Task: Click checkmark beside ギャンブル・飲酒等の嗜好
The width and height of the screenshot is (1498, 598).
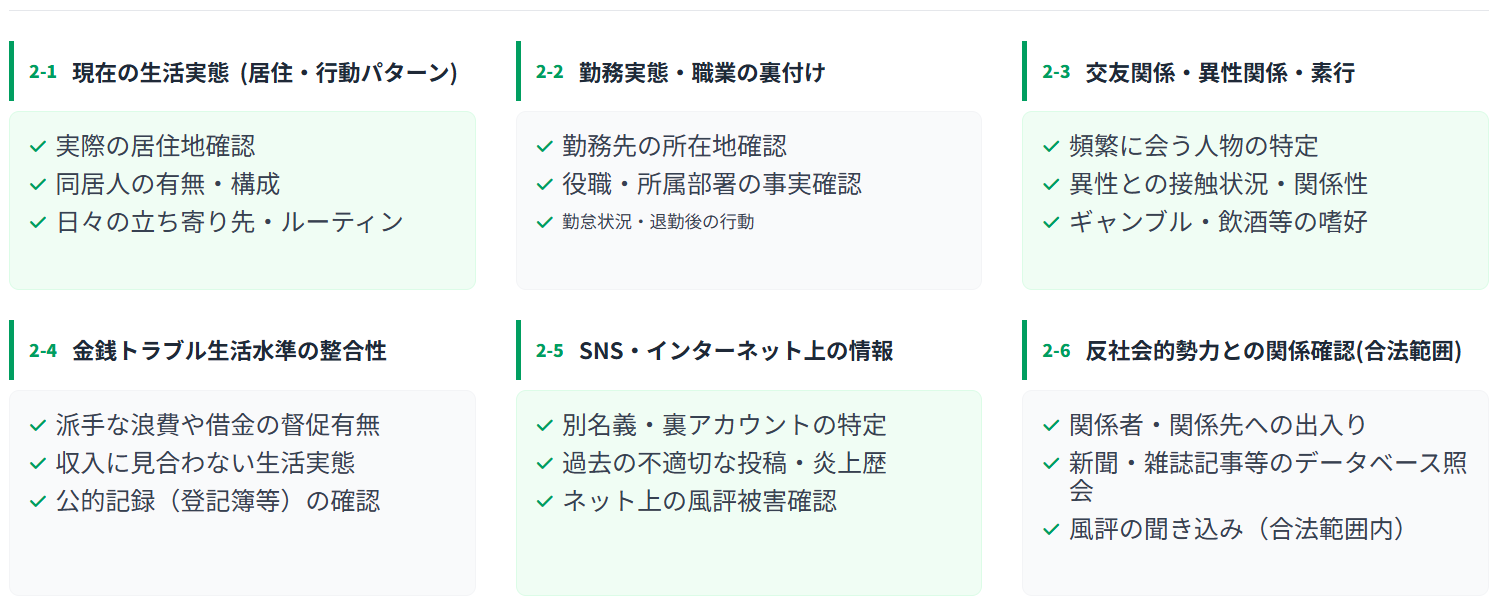Action: click(1051, 223)
